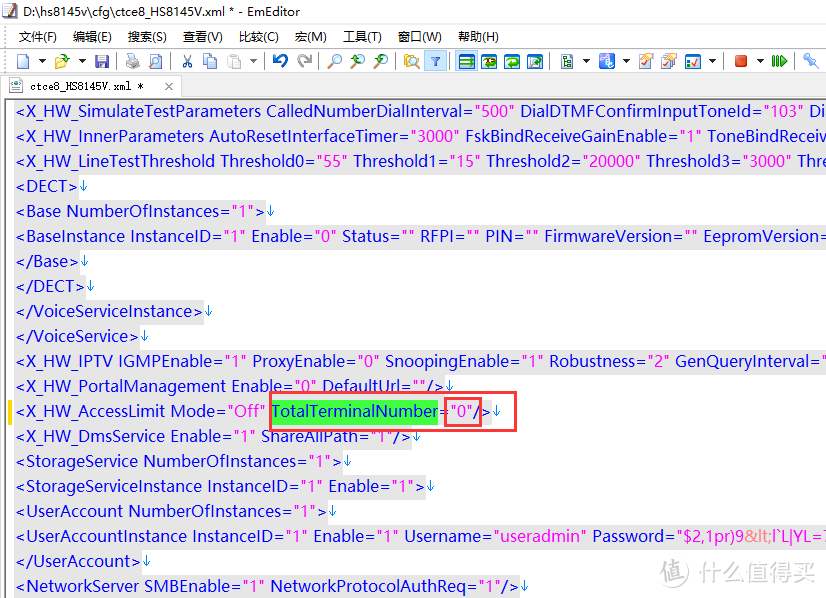
Task: Run the macro with green play icon
Action: tap(779, 61)
